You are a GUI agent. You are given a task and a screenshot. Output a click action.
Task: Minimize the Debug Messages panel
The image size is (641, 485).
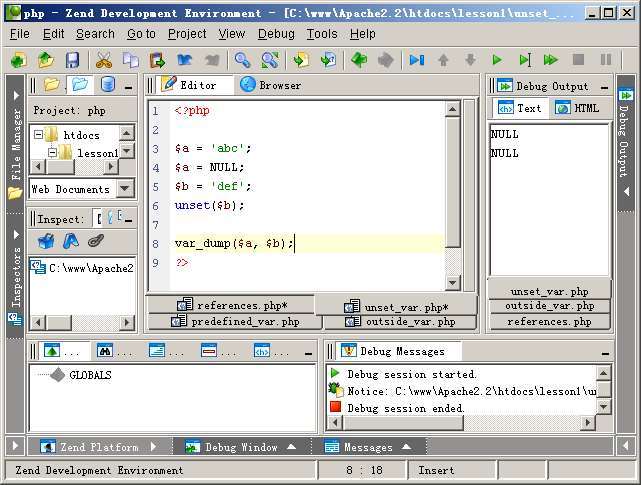[x=605, y=353]
